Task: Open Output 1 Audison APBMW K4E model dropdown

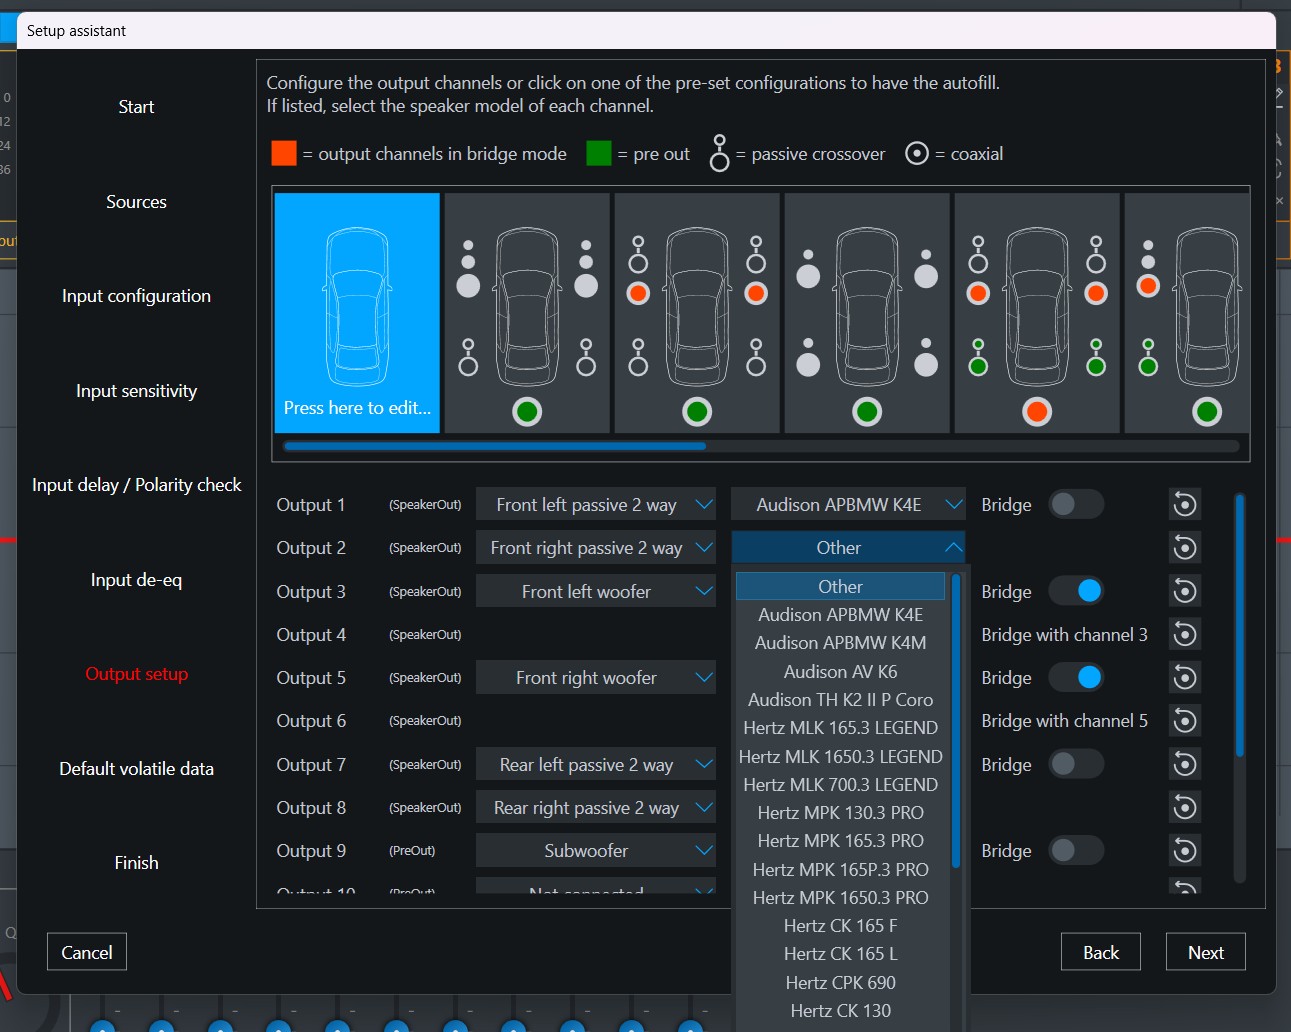Action: point(848,504)
